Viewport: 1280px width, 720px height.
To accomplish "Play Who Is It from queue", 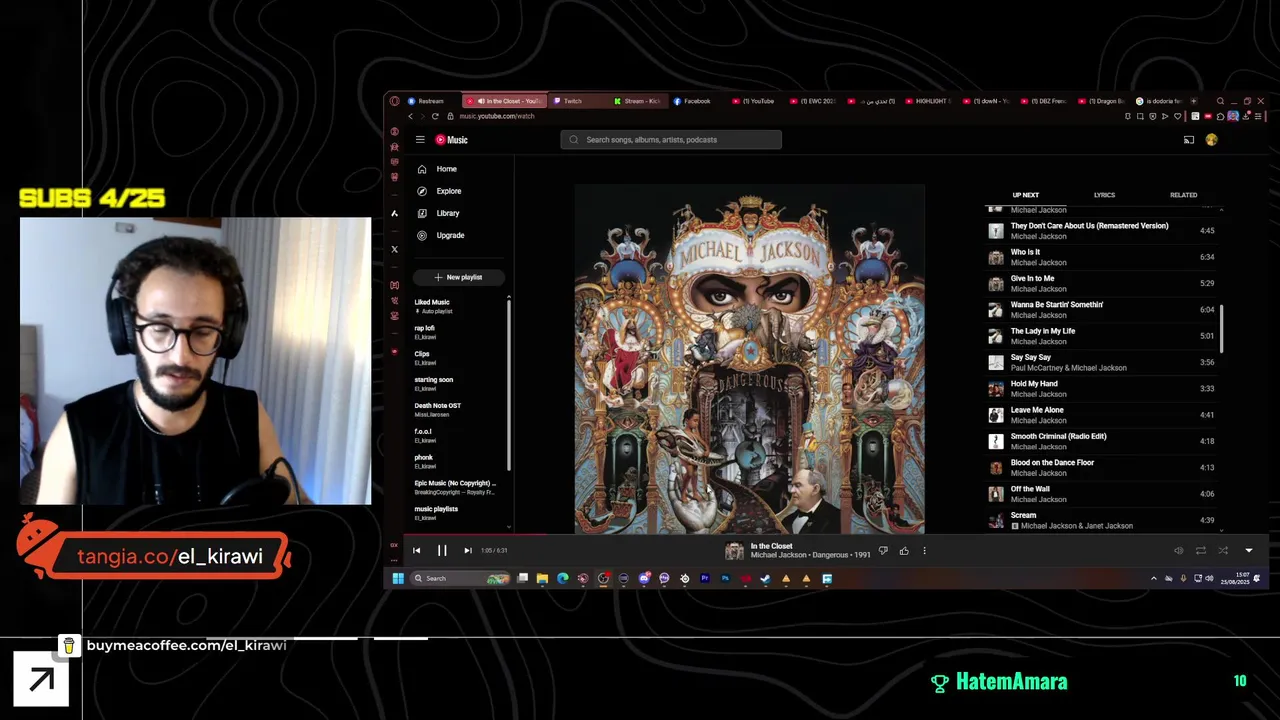I will tap(1100, 257).
